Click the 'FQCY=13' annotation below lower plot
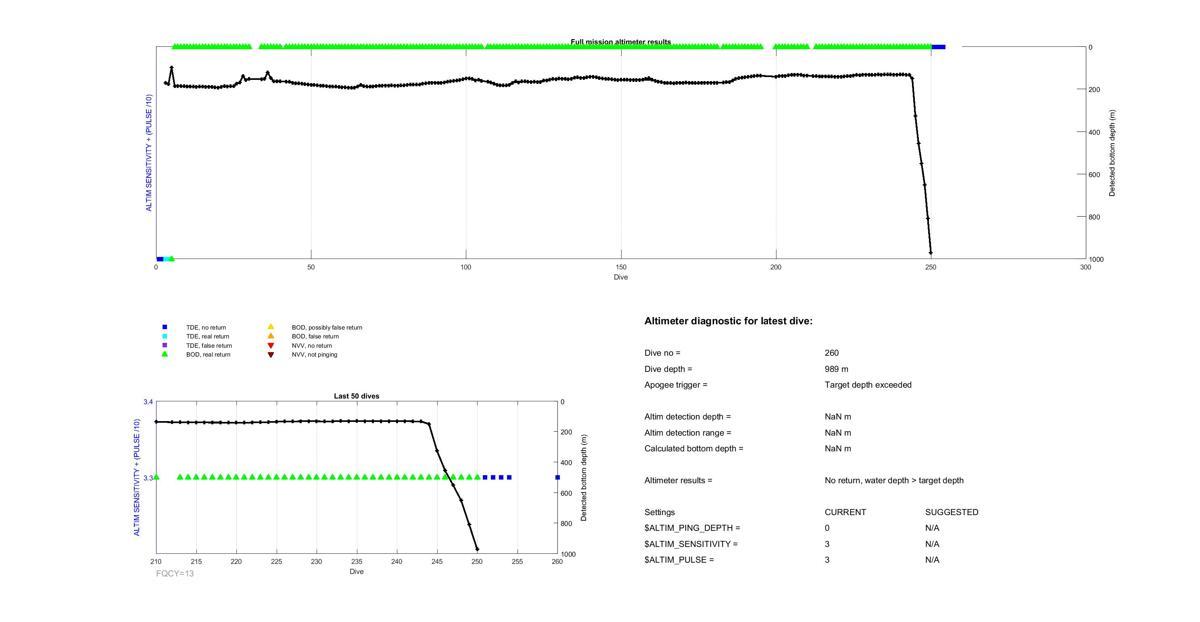Image resolution: width=1200 pixels, height=622 pixels. 175,574
